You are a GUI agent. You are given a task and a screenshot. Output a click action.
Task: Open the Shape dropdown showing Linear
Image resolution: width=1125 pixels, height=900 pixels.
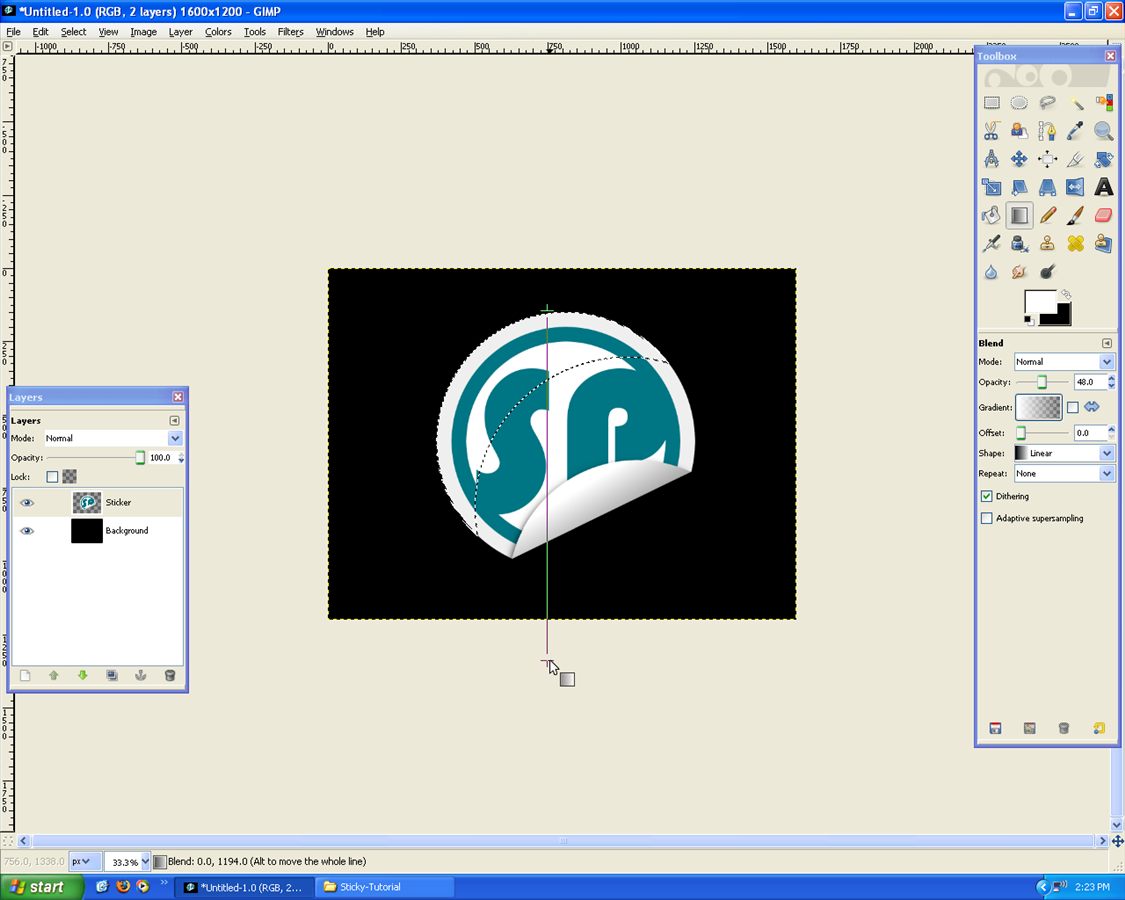tap(1063, 453)
